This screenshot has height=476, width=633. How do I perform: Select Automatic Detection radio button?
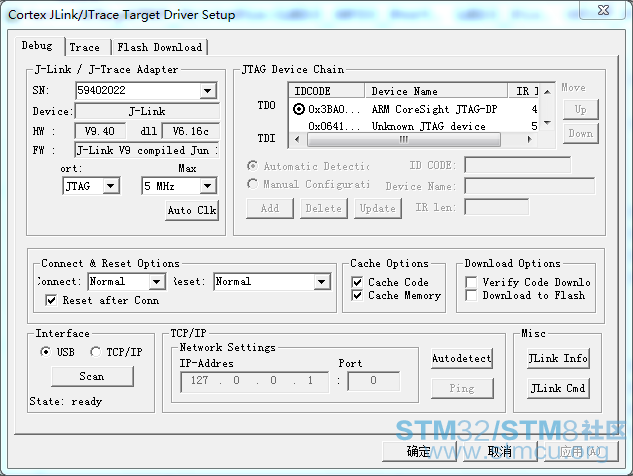(252, 166)
